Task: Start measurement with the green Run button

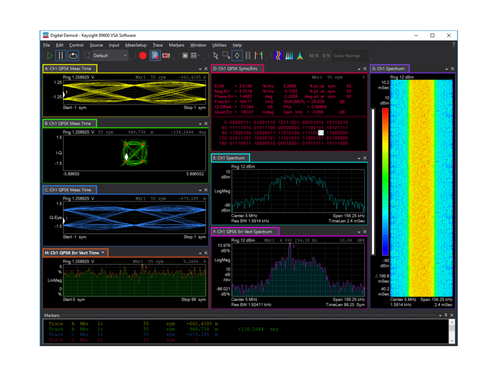Action: (x=50, y=56)
